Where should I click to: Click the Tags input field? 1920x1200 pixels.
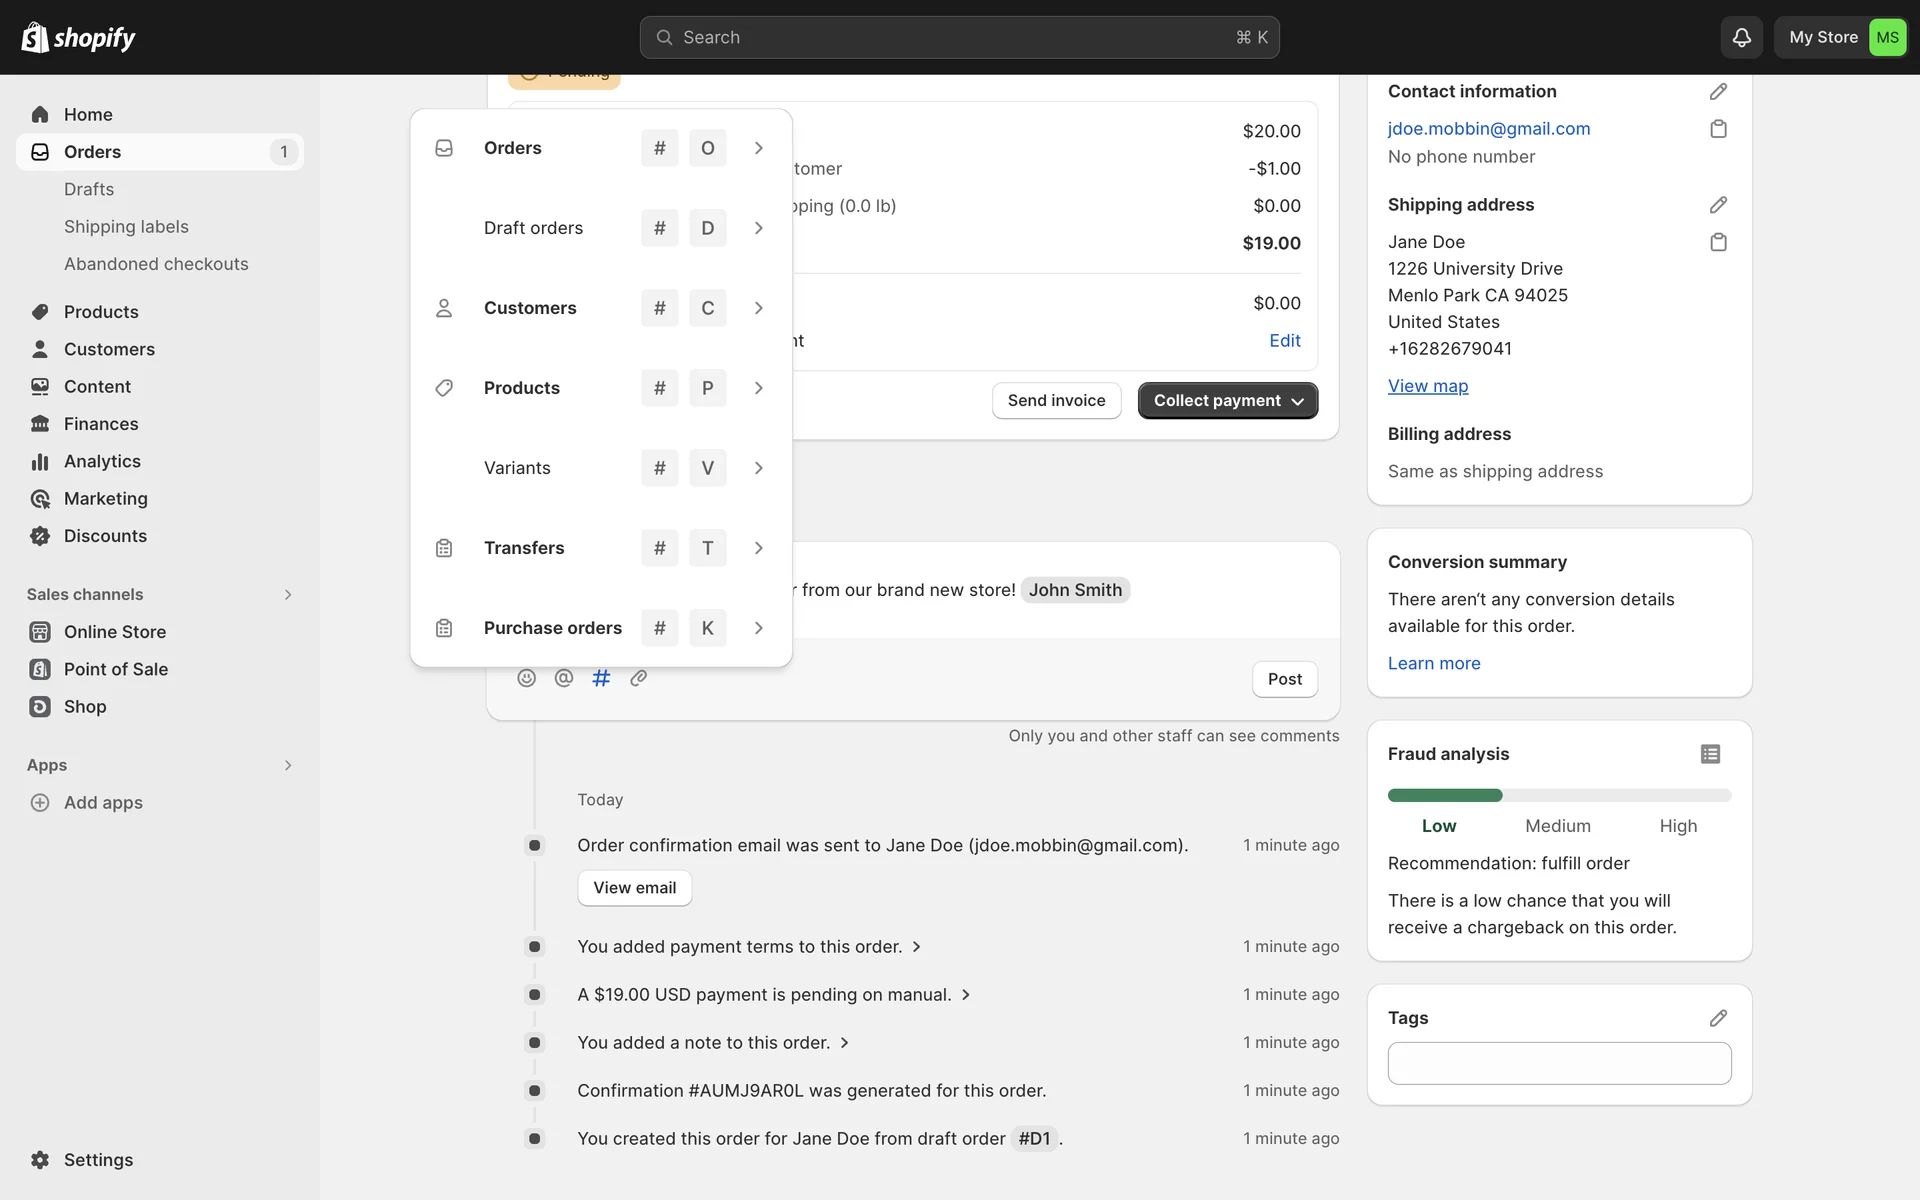[1558, 1063]
